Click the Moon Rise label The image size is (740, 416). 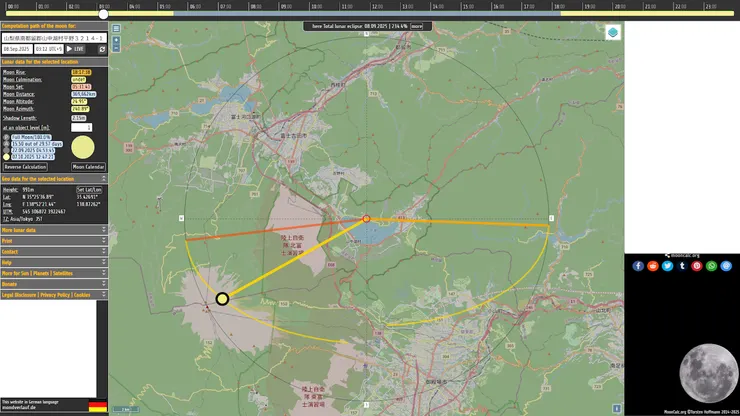tap(14, 72)
